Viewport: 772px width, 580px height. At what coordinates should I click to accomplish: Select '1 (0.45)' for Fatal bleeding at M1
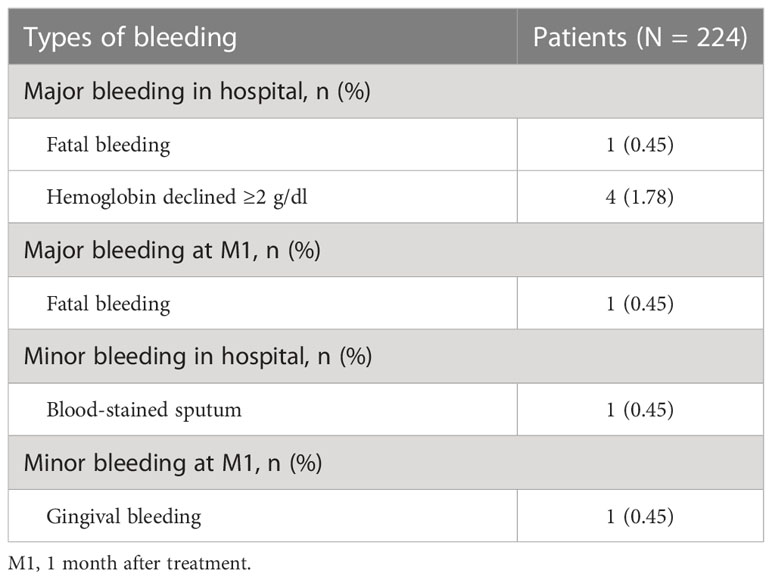click(640, 304)
